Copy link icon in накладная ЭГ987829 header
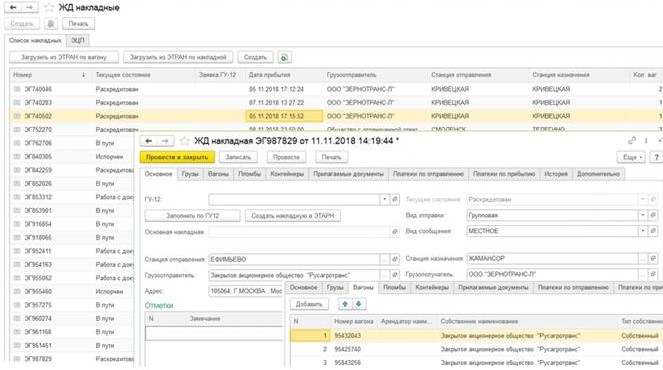The image size is (663, 370). tap(632, 140)
